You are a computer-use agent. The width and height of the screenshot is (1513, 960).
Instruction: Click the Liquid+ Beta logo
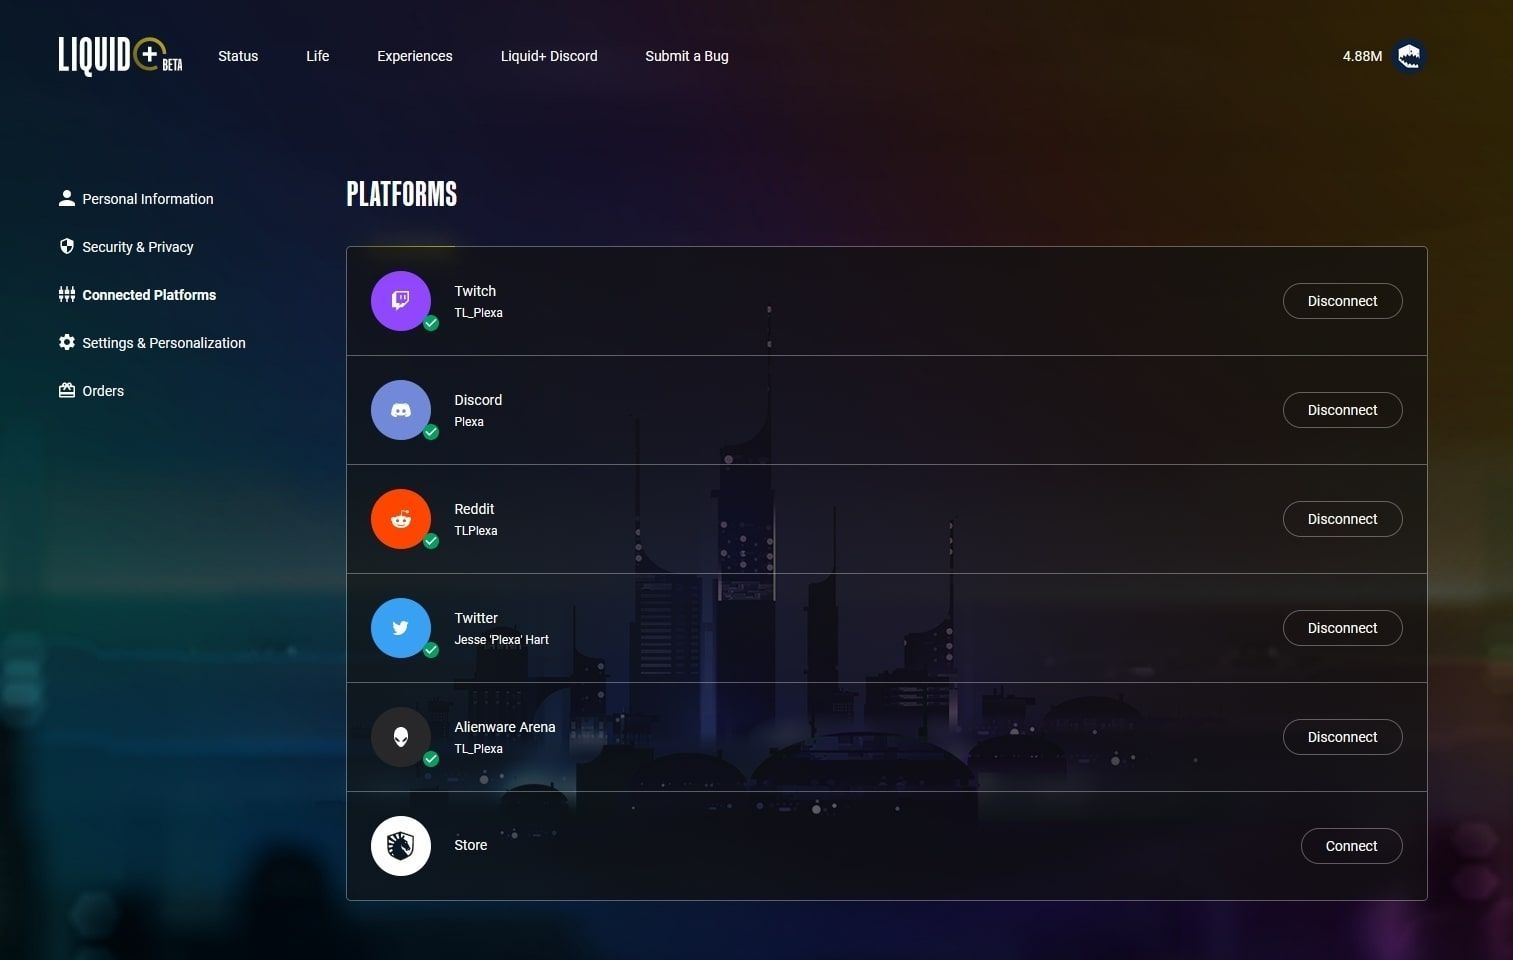coord(118,56)
